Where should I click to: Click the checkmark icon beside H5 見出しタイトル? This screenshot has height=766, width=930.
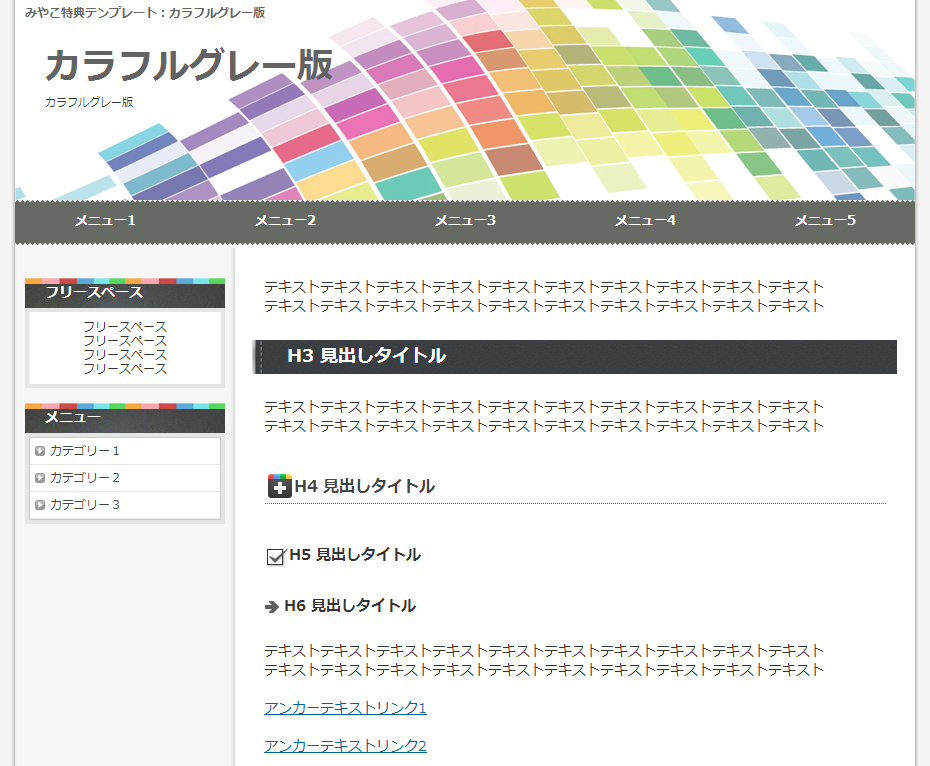pos(276,556)
